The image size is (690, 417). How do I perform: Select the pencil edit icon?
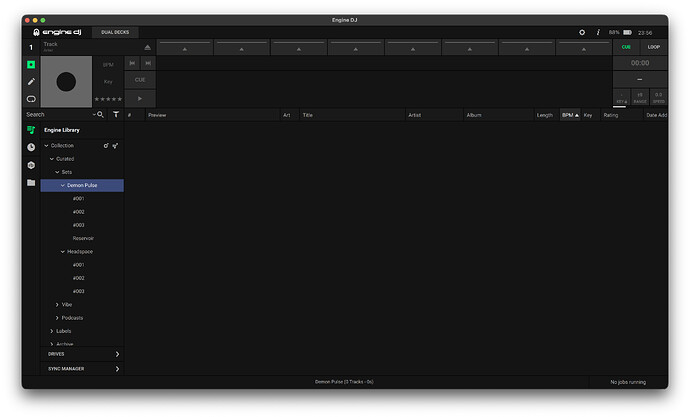click(31, 81)
